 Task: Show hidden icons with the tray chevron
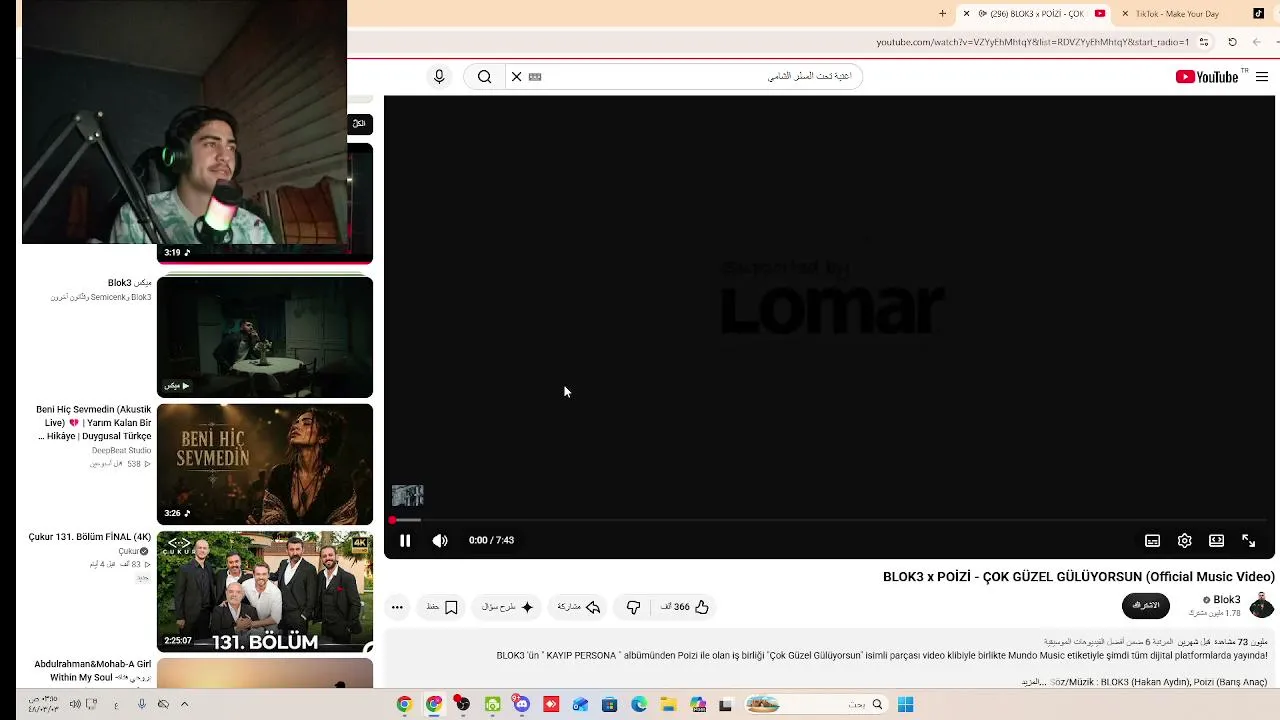pos(184,704)
